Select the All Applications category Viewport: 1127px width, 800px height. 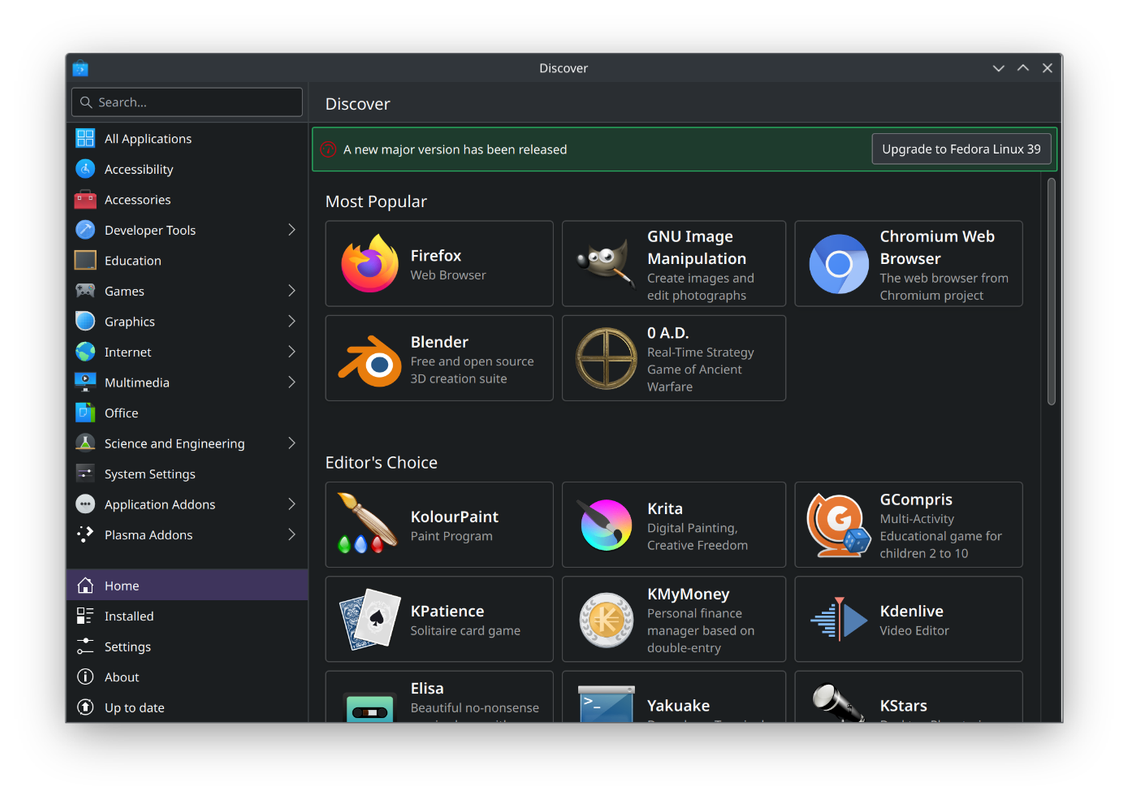[187, 138]
